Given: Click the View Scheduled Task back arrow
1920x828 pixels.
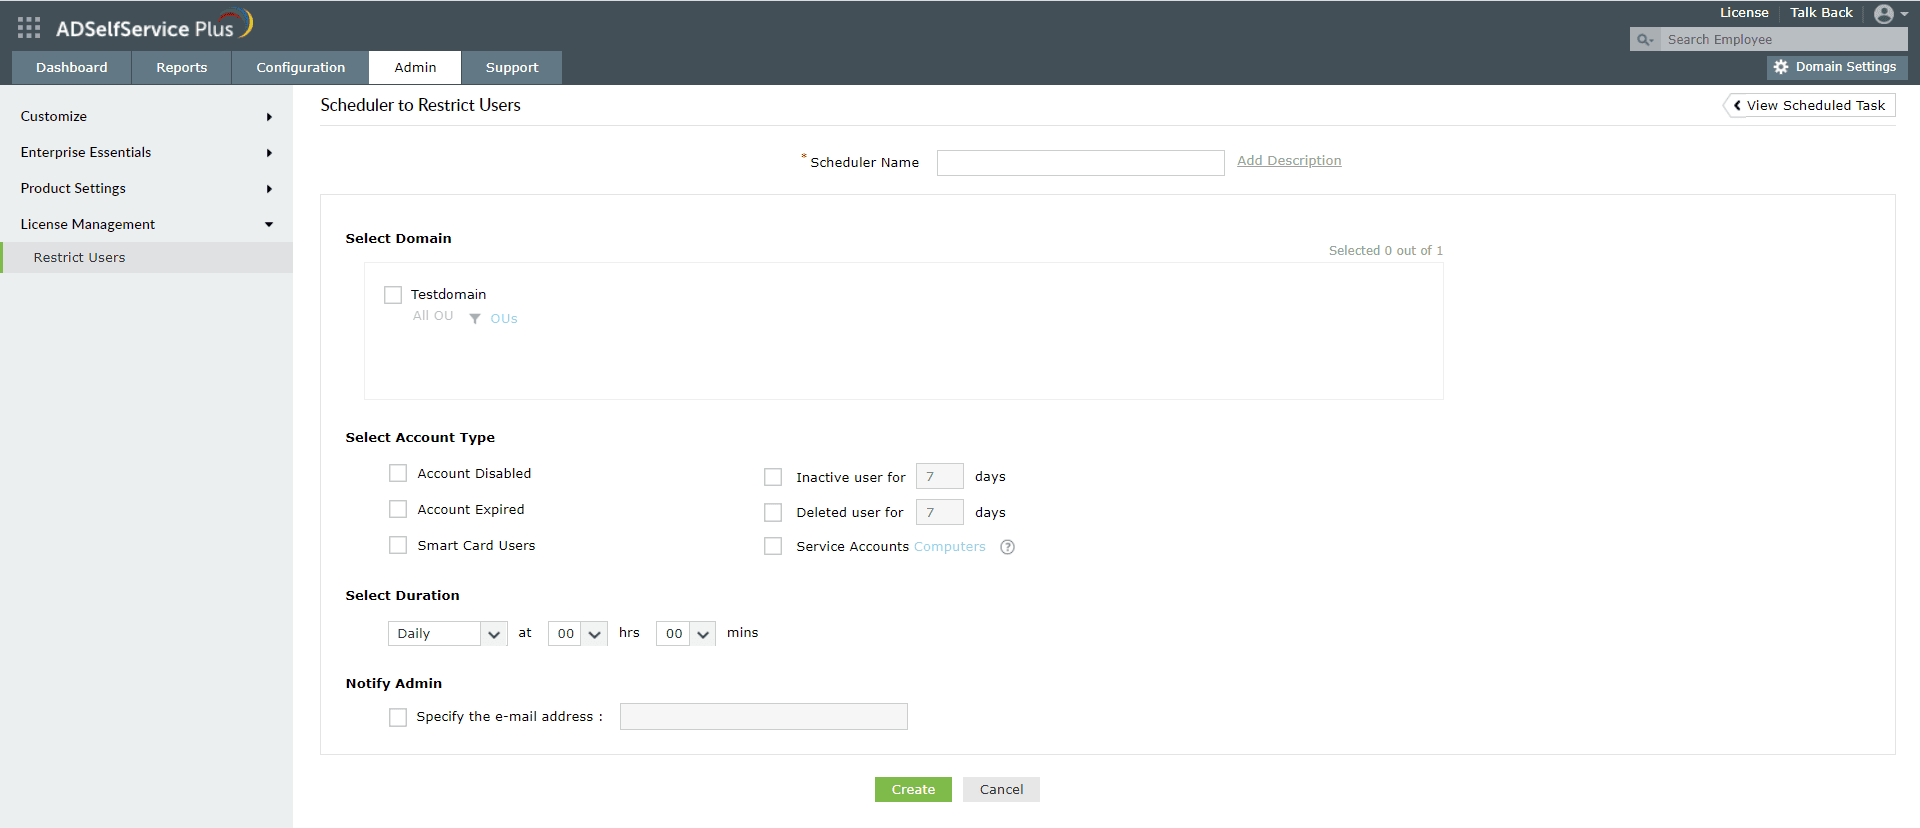Looking at the screenshot, I should pos(1737,106).
